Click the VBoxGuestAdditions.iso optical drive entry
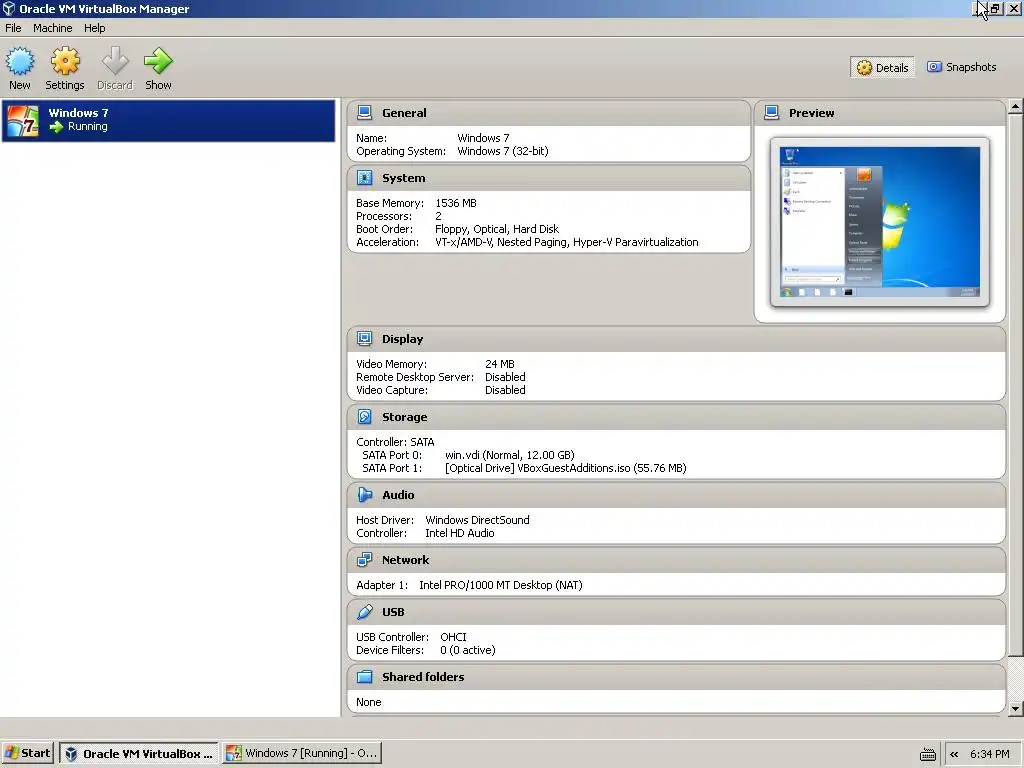Viewport: 1024px width, 768px height. click(566, 468)
